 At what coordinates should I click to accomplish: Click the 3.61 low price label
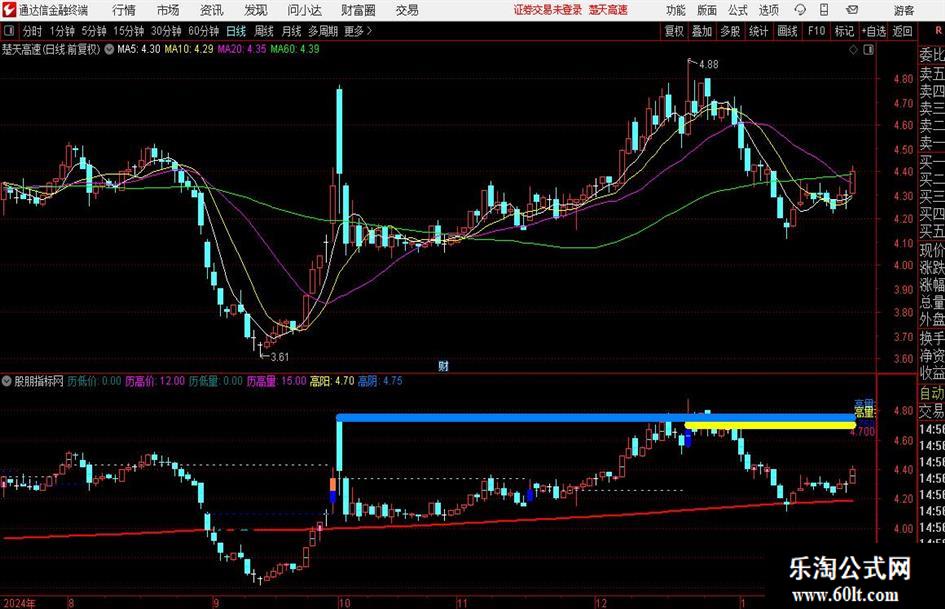point(279,356)
